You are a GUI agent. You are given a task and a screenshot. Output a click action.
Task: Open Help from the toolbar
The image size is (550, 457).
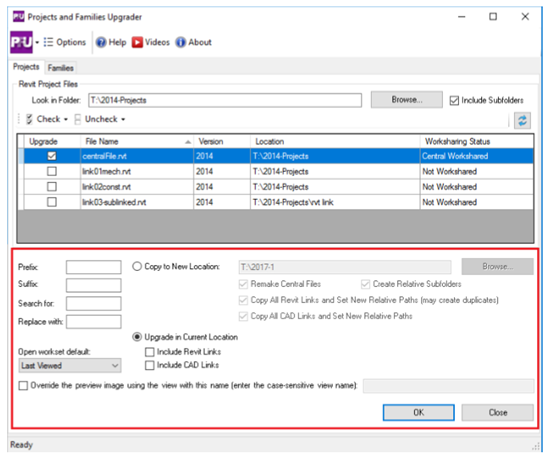click(111, 42)
